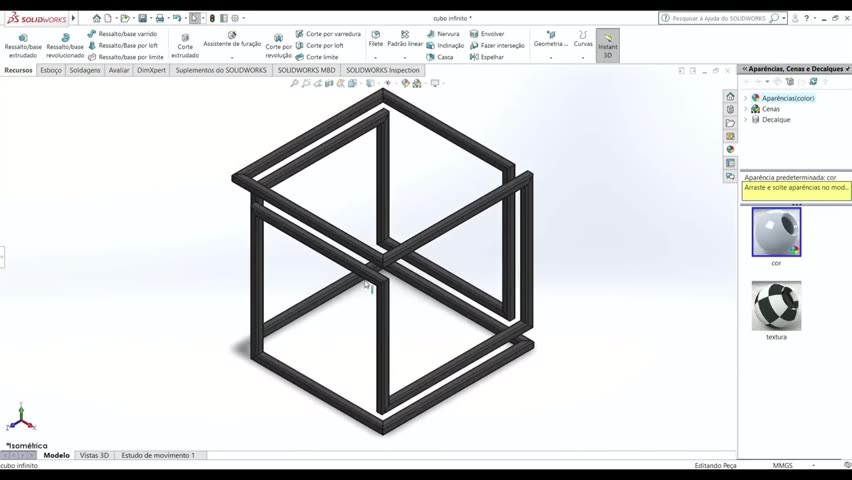Click the home icon in task pane
Image resolution: width=852 pixels, height=480 pixels.
730,97
